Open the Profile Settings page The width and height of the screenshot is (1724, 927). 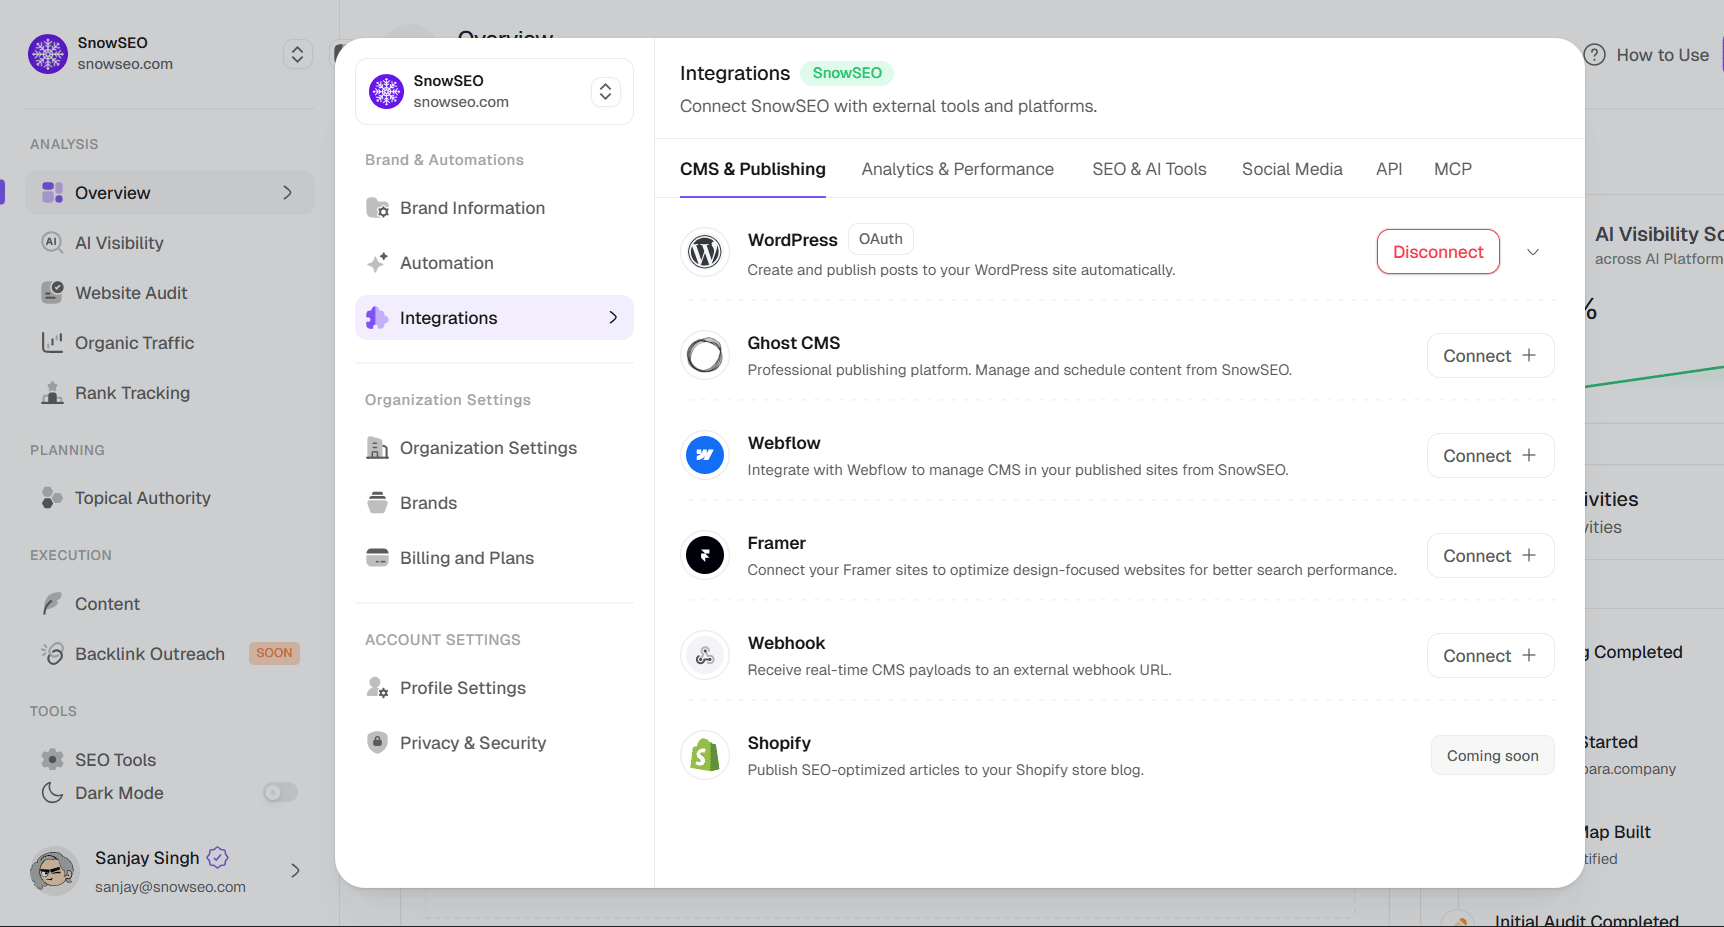494,688
